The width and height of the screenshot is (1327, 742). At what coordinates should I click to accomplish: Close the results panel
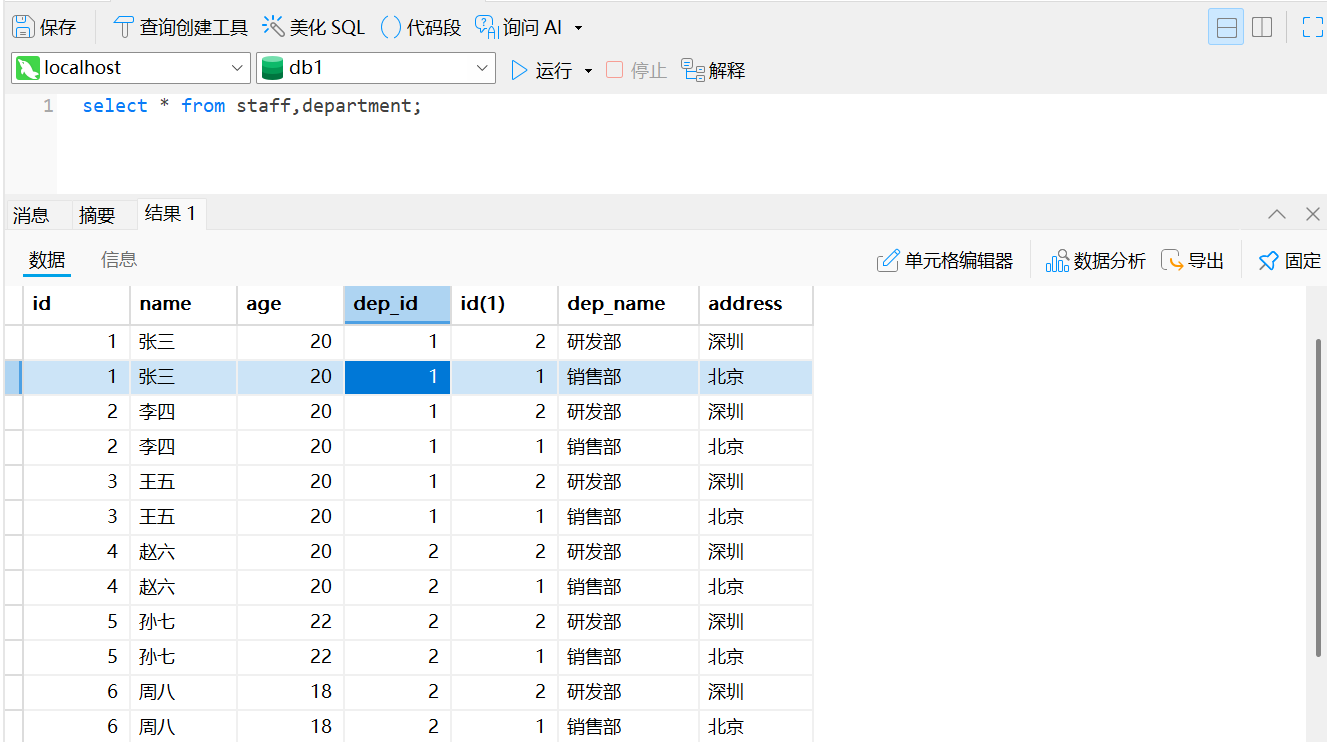click(x=1313, y=214)
